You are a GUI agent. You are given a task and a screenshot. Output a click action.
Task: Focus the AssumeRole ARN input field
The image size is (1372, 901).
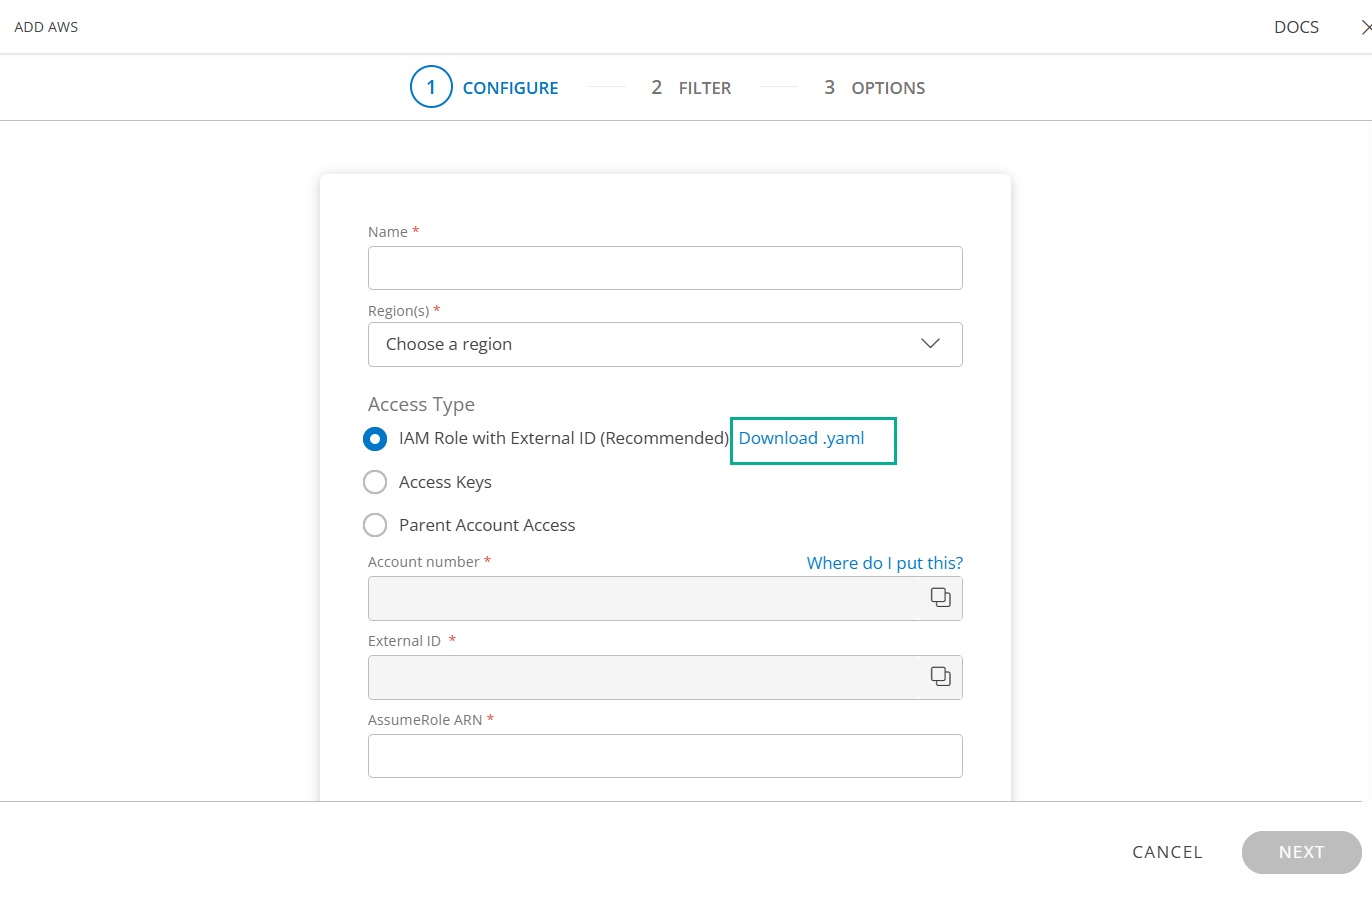tap(665, 756)
